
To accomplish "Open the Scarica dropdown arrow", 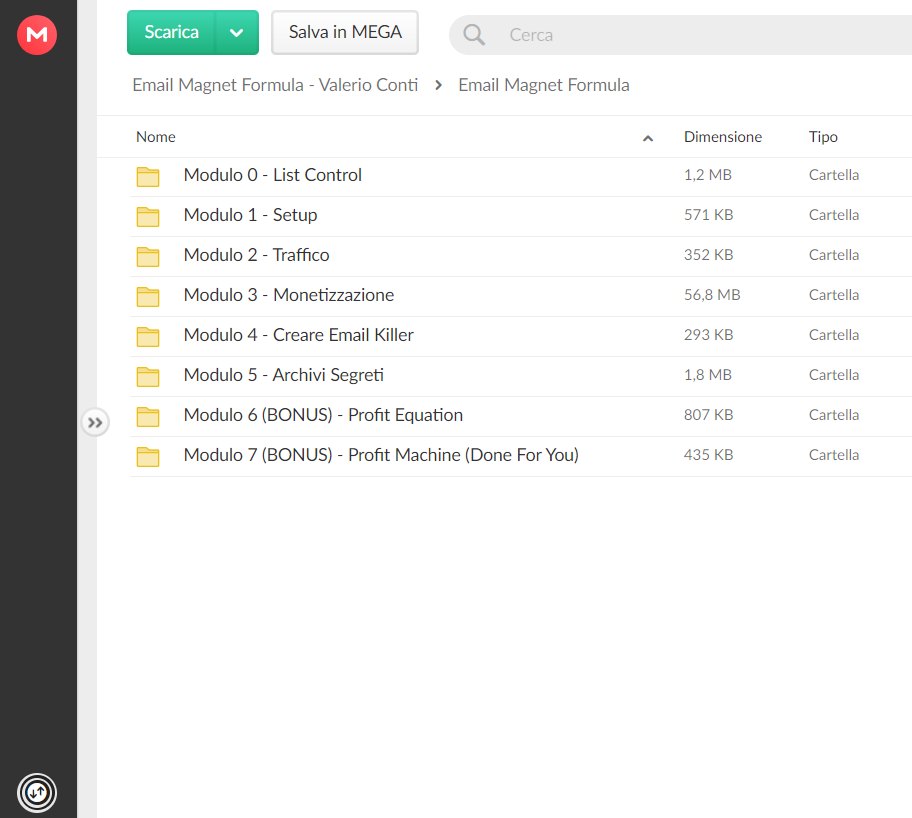I will point(237,33).
